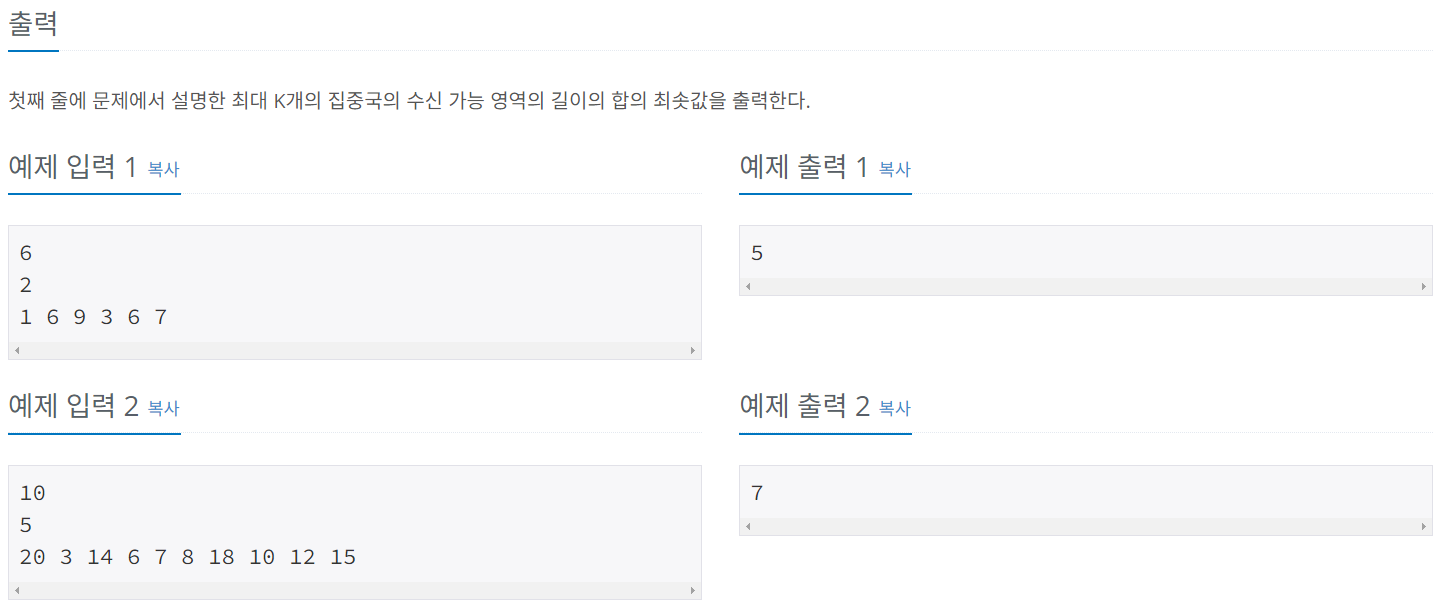This screenshot has width=1447, height=607.
Task: Copy 예제 출력 1 using 복사 link
Action: pyautogui.click(x=895, y=169)
